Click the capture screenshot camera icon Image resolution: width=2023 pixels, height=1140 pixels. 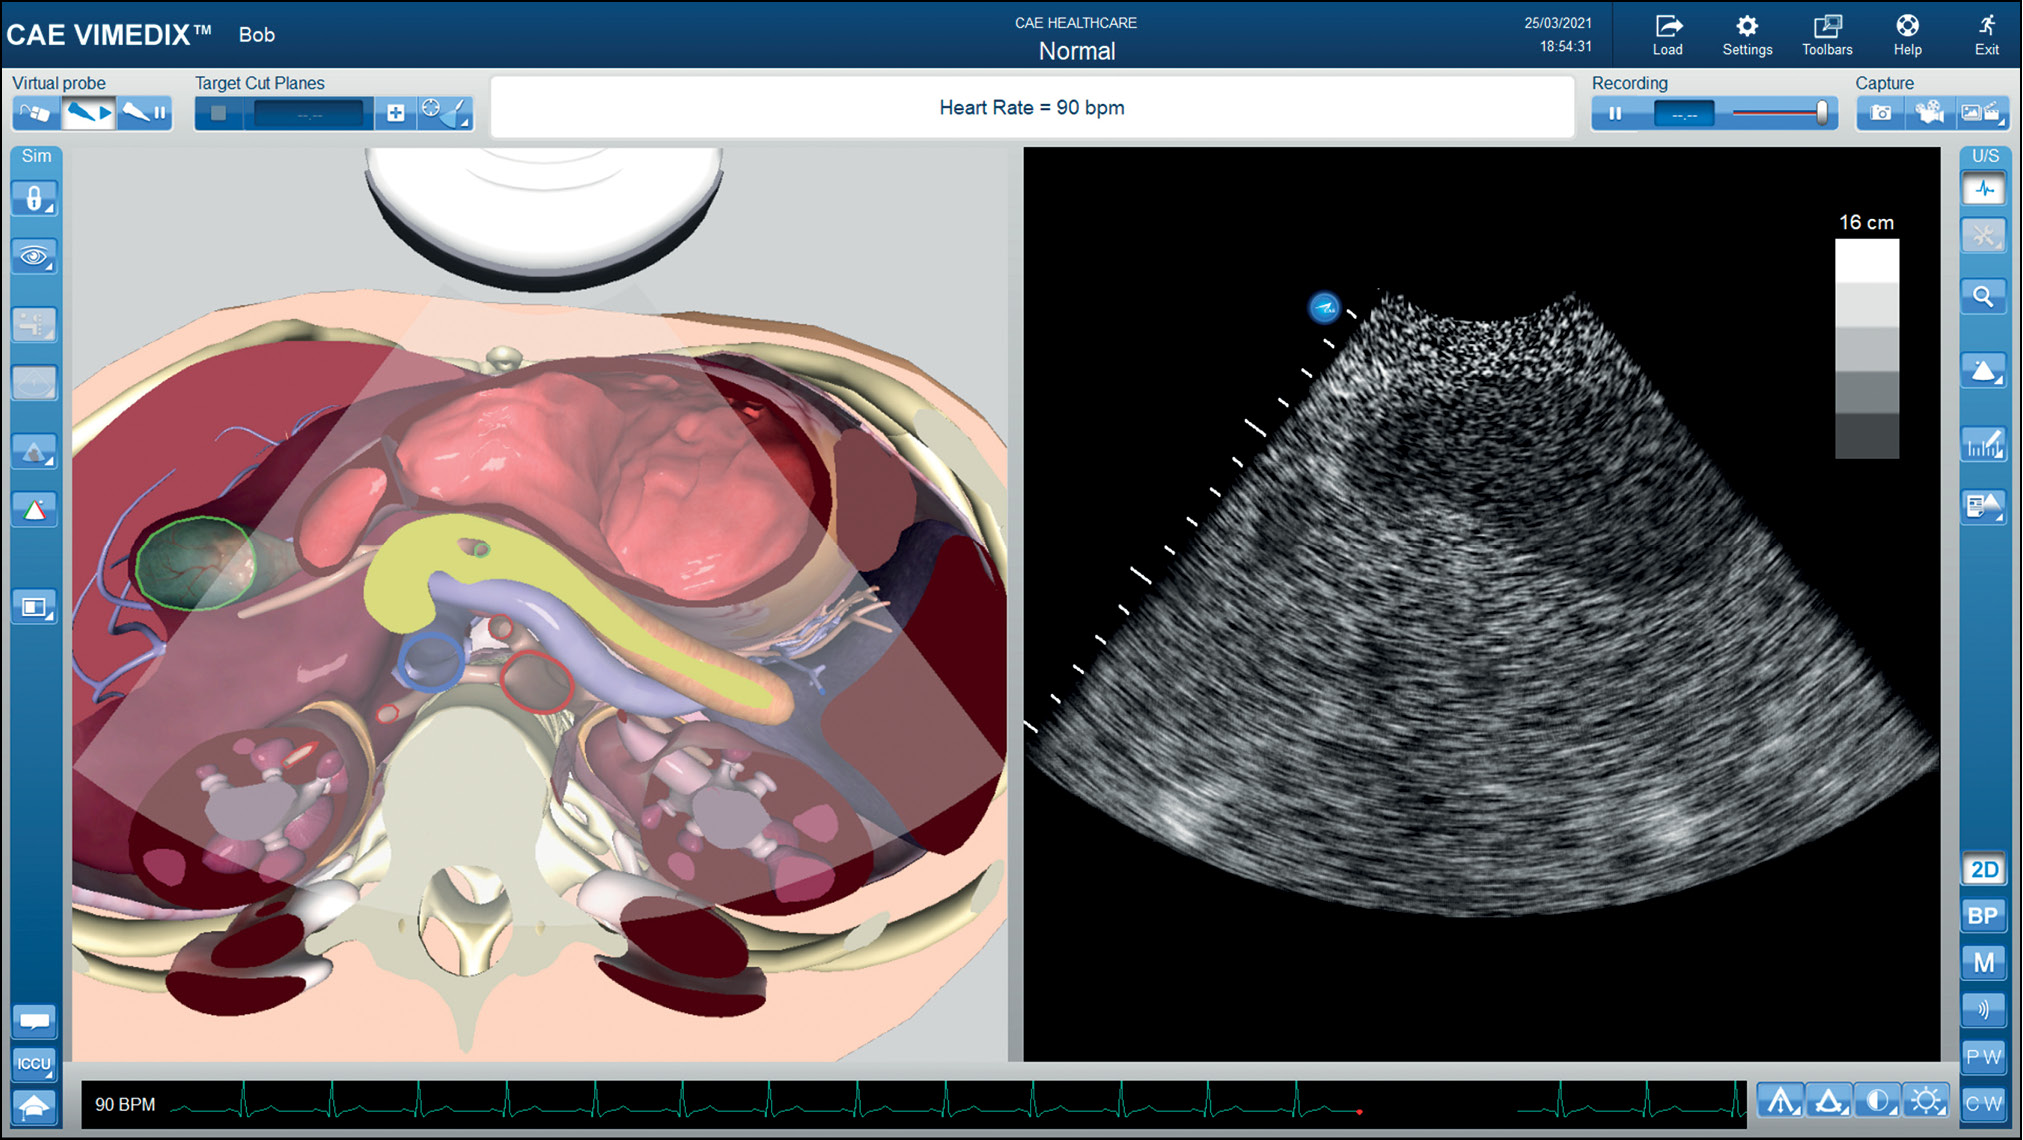1880,113
